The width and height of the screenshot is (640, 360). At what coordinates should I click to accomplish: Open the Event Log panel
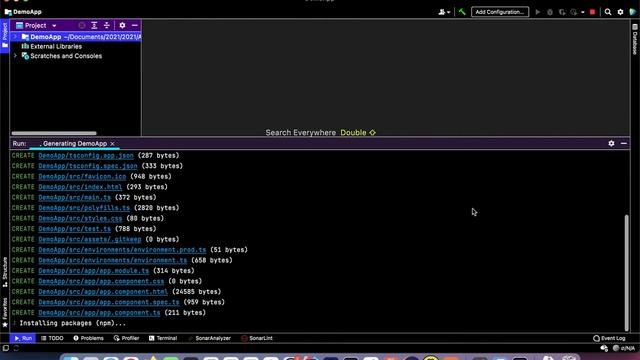[x=609, y=338]
